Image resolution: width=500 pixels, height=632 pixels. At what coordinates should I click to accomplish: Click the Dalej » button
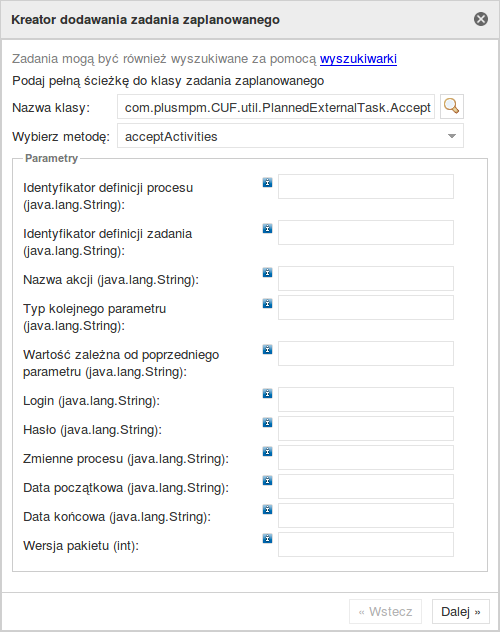[461, 612]
